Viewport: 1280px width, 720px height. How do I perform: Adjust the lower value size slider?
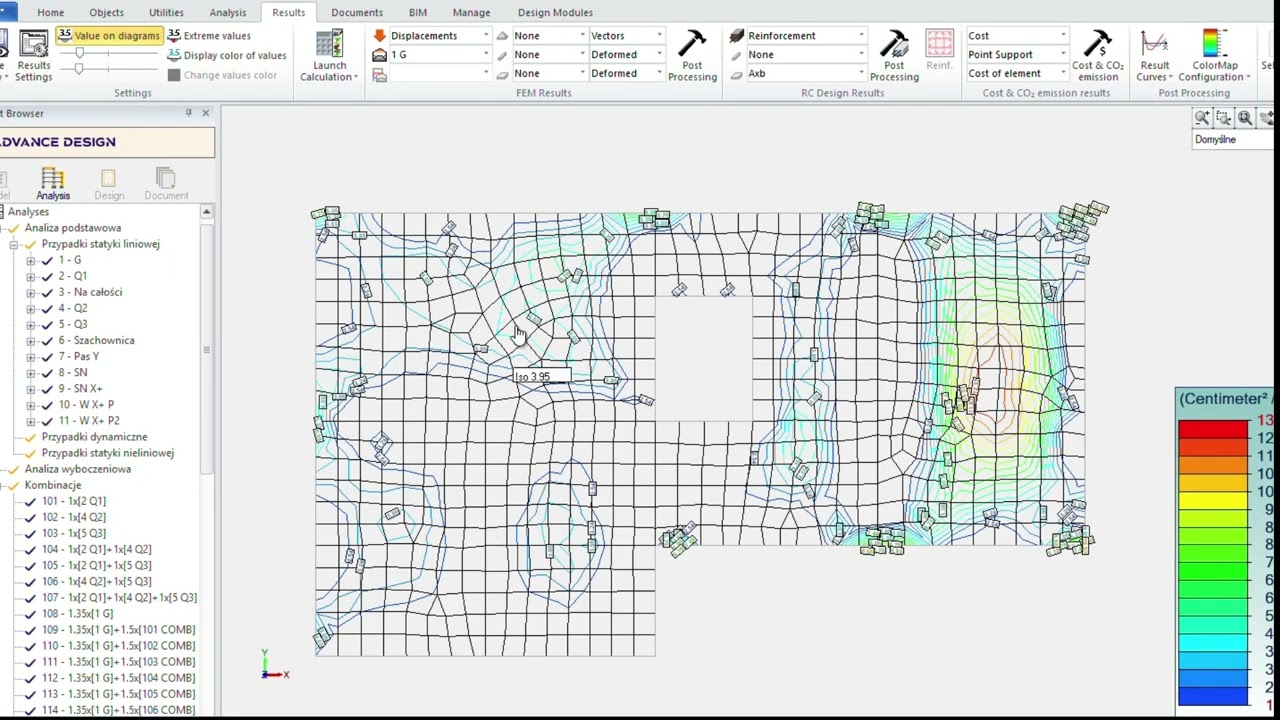[x=78, y=69]
